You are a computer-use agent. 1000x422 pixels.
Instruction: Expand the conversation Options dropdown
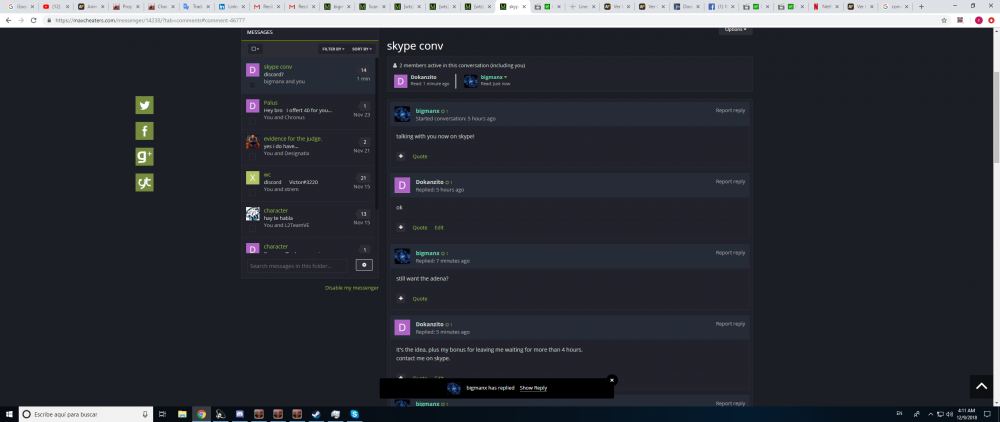click(735, 29)
